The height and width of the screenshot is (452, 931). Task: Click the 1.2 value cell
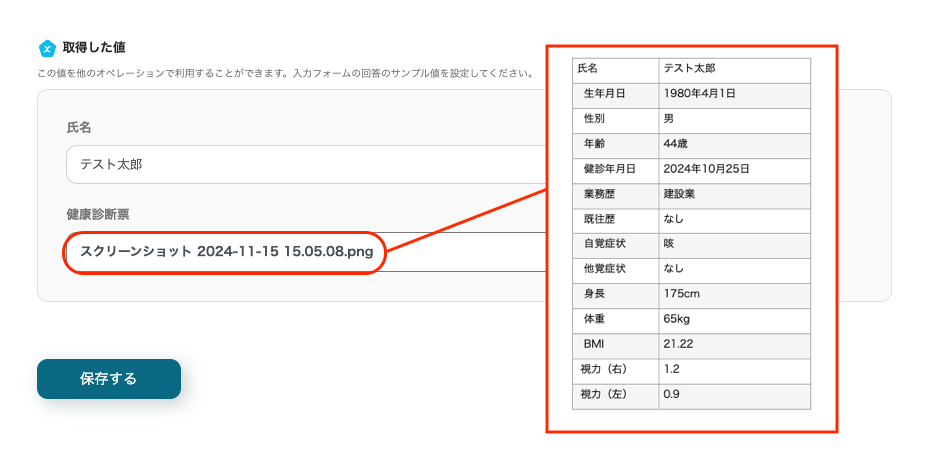pos(734,371)
